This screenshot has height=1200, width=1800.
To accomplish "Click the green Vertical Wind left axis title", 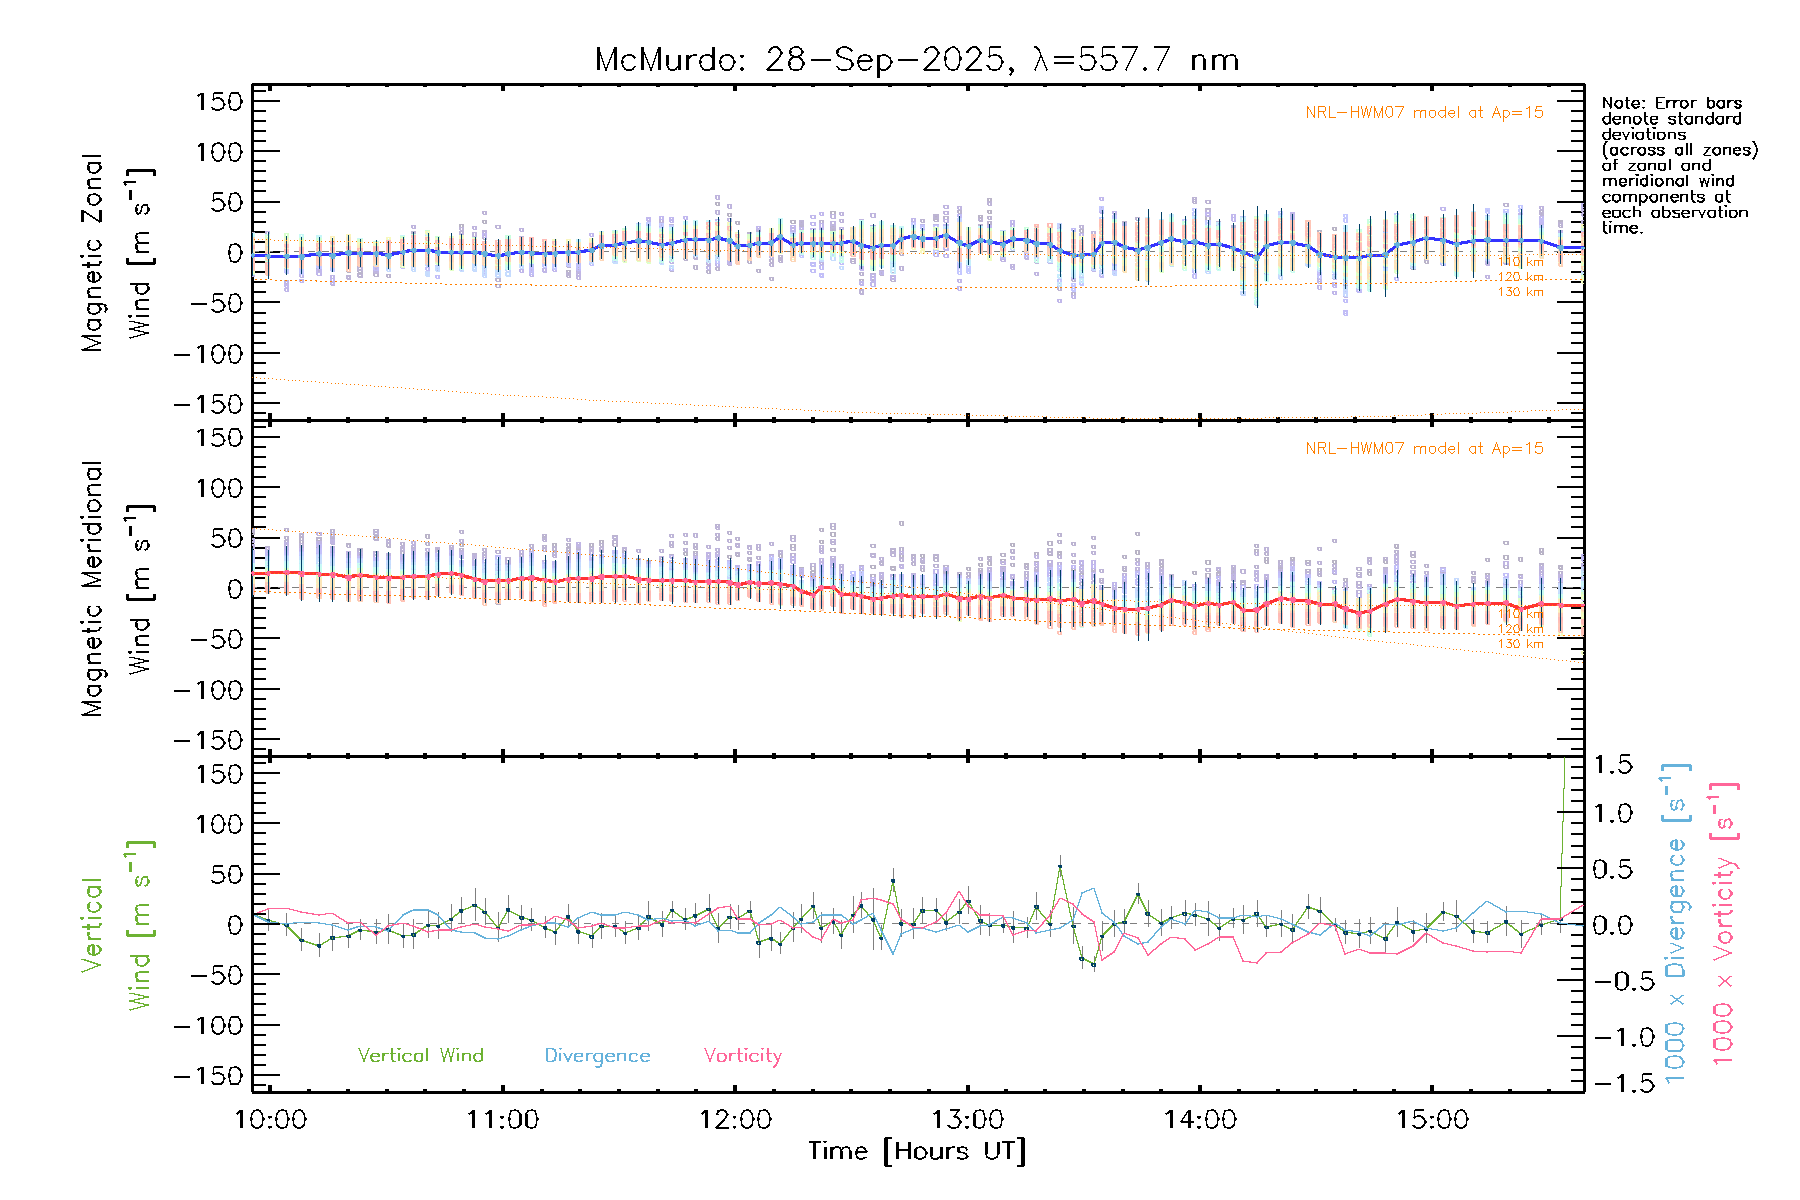I will [116, 924].
